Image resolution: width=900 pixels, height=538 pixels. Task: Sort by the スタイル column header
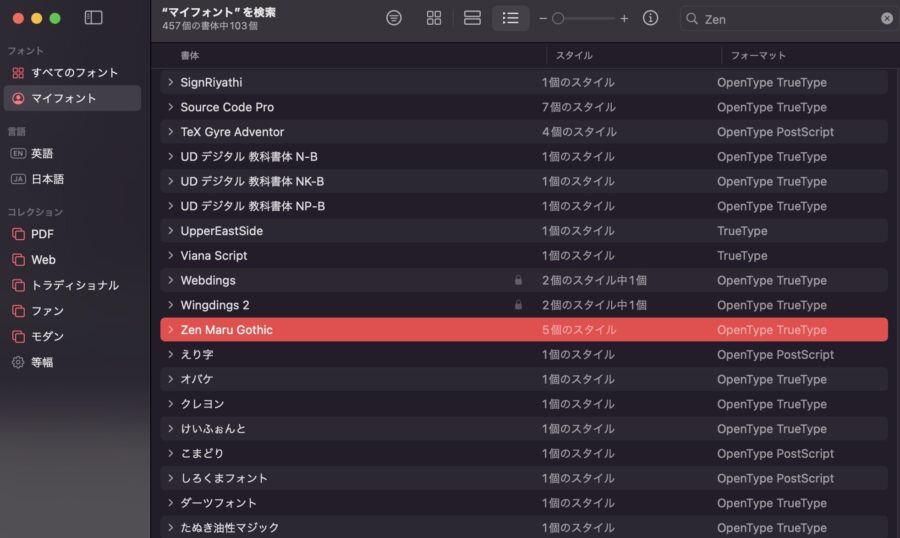(574, 56)
